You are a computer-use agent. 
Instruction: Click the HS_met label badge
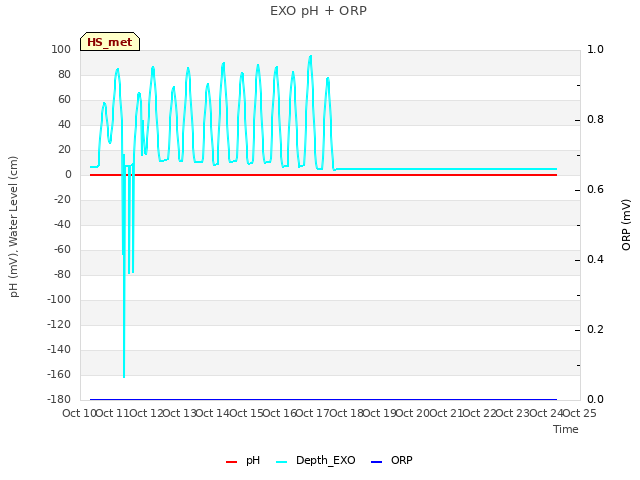click(x=110, y=42)
